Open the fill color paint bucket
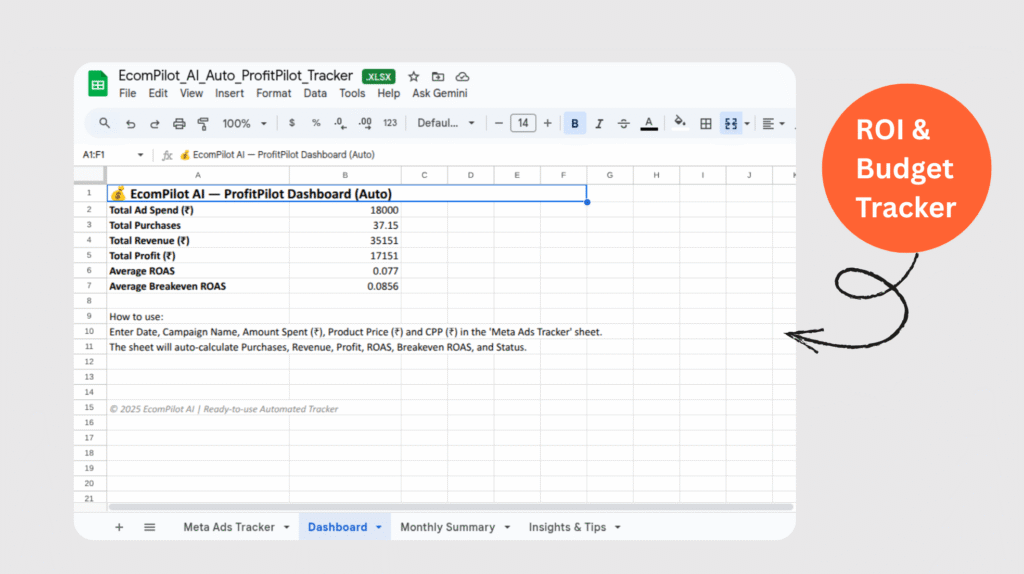1024x574 pixels. tap(680, 123)
